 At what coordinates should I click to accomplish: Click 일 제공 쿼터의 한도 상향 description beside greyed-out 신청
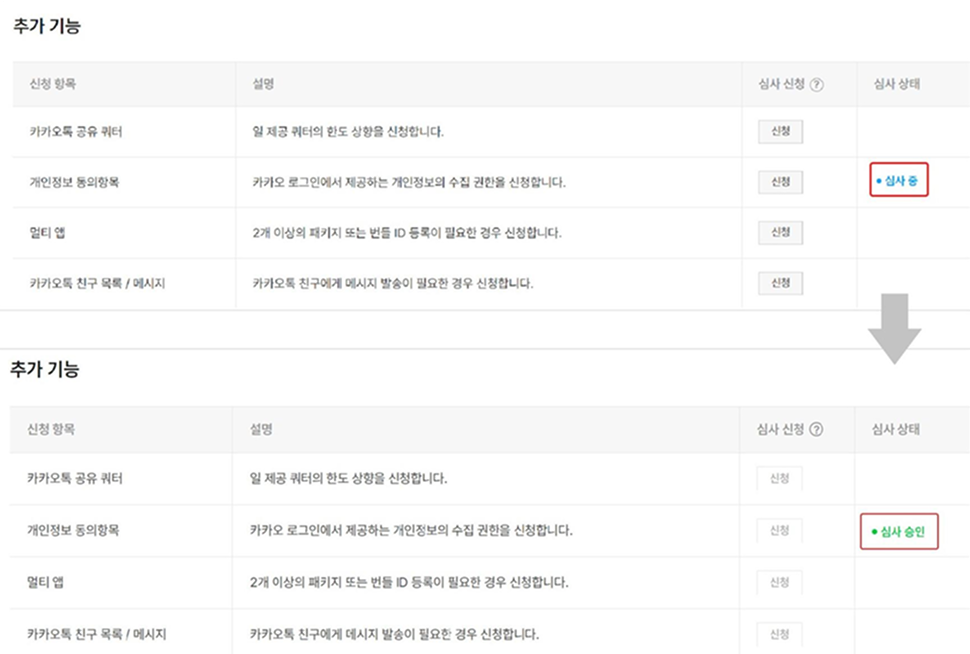point(348,478)
